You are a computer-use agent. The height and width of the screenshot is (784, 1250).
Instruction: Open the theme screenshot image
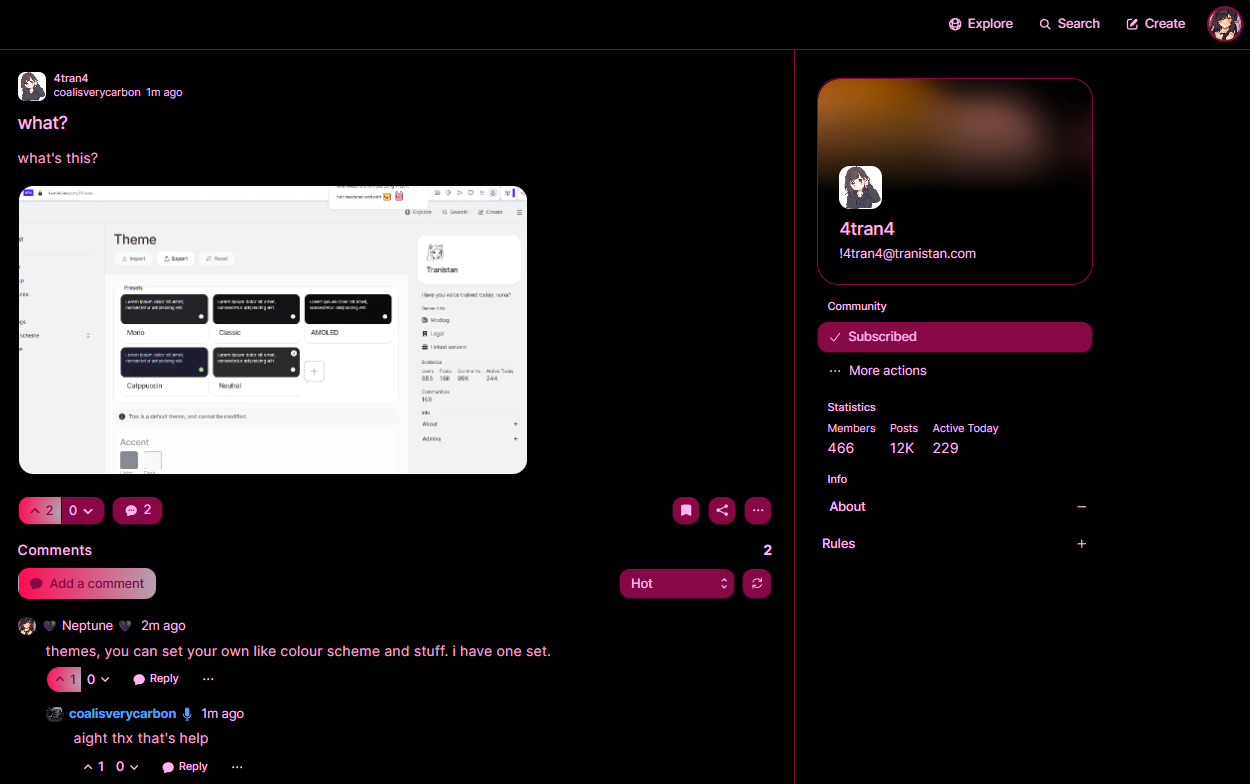coord(273,330)
